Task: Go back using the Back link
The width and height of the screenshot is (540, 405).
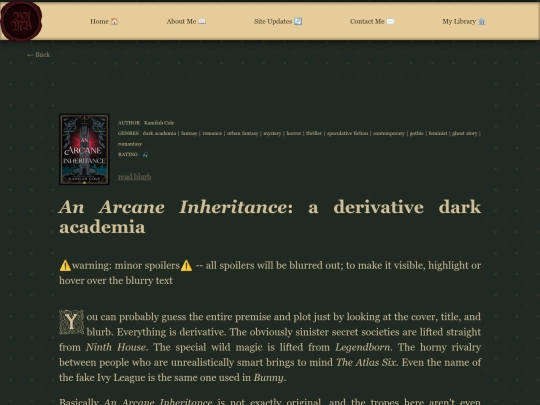Action: tap(39, 55)
